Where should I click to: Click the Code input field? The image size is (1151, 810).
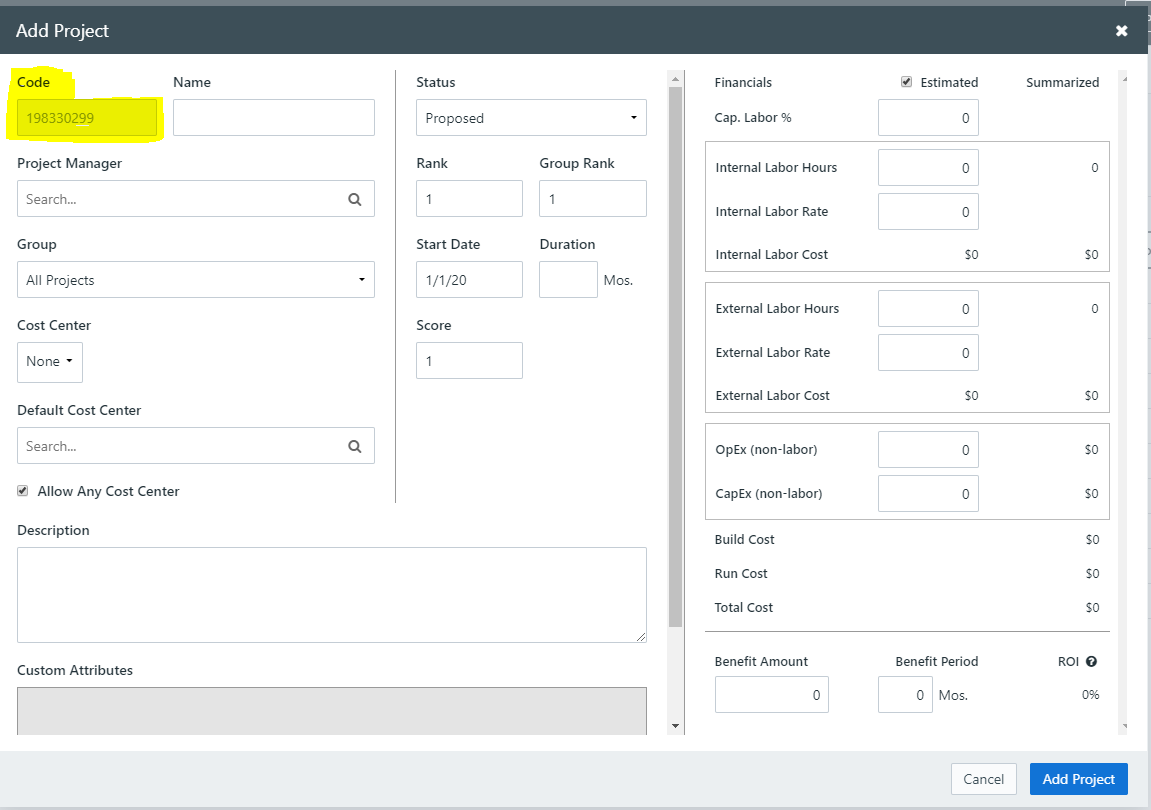[87, 117]
